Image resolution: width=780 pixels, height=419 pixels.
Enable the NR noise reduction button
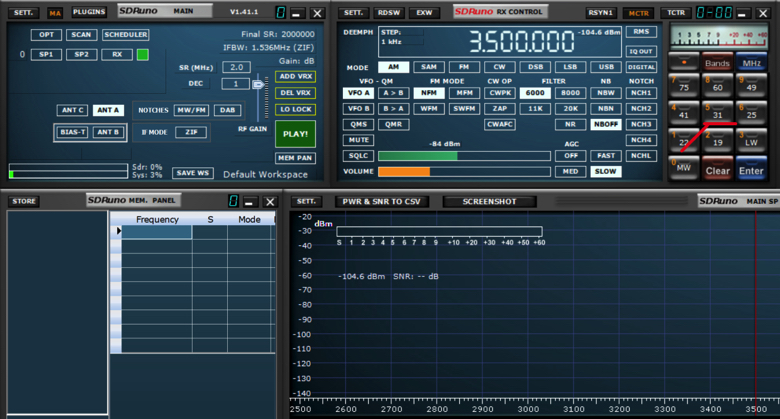click(571, 124)
